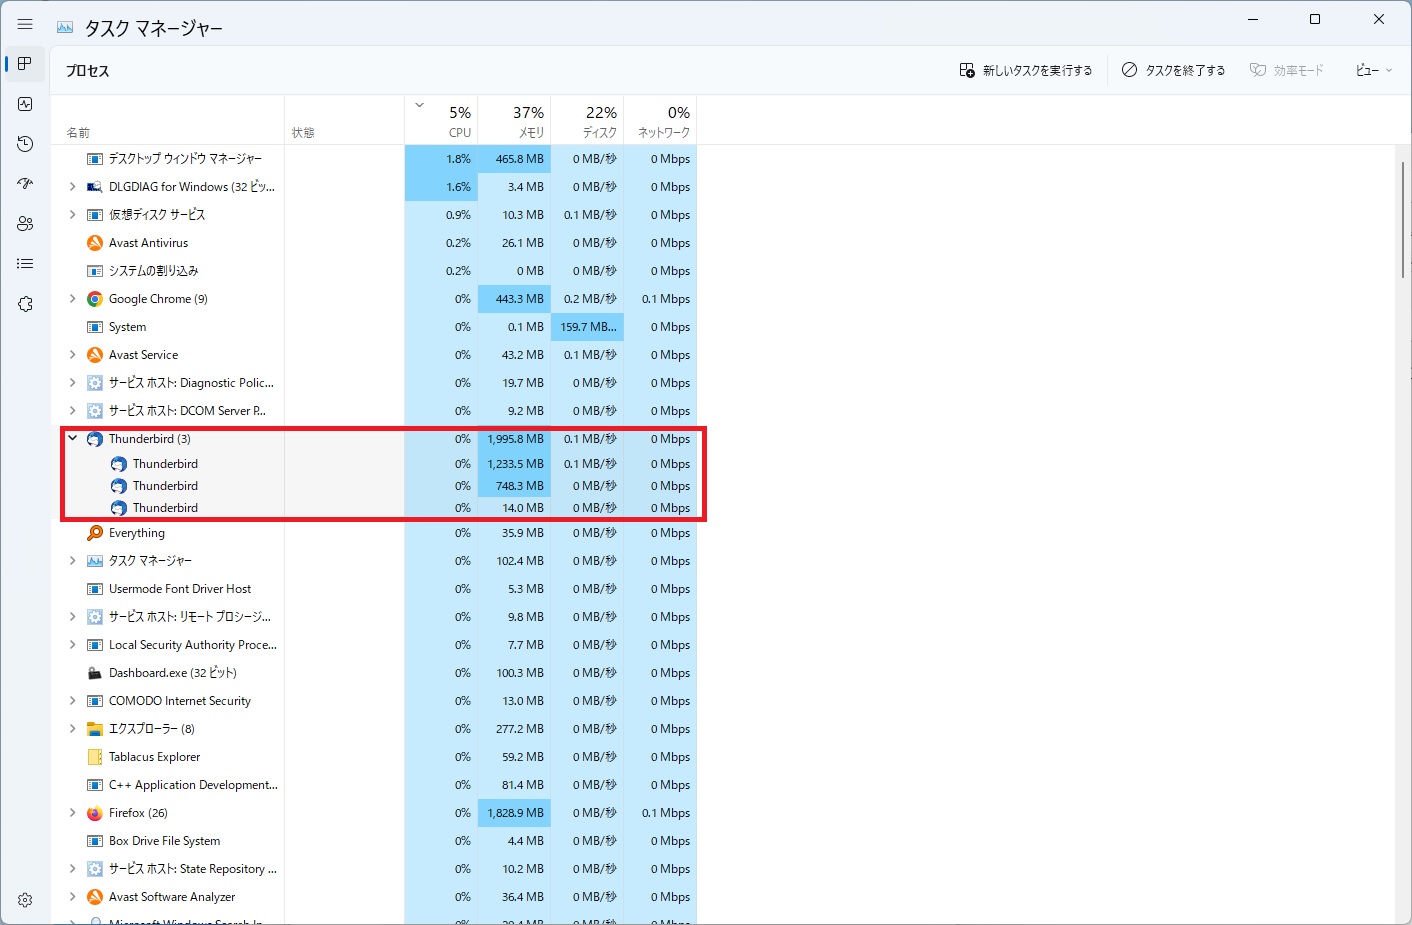Click 新しいタスクを実行する button
1412x925 pixels.
1026,70
